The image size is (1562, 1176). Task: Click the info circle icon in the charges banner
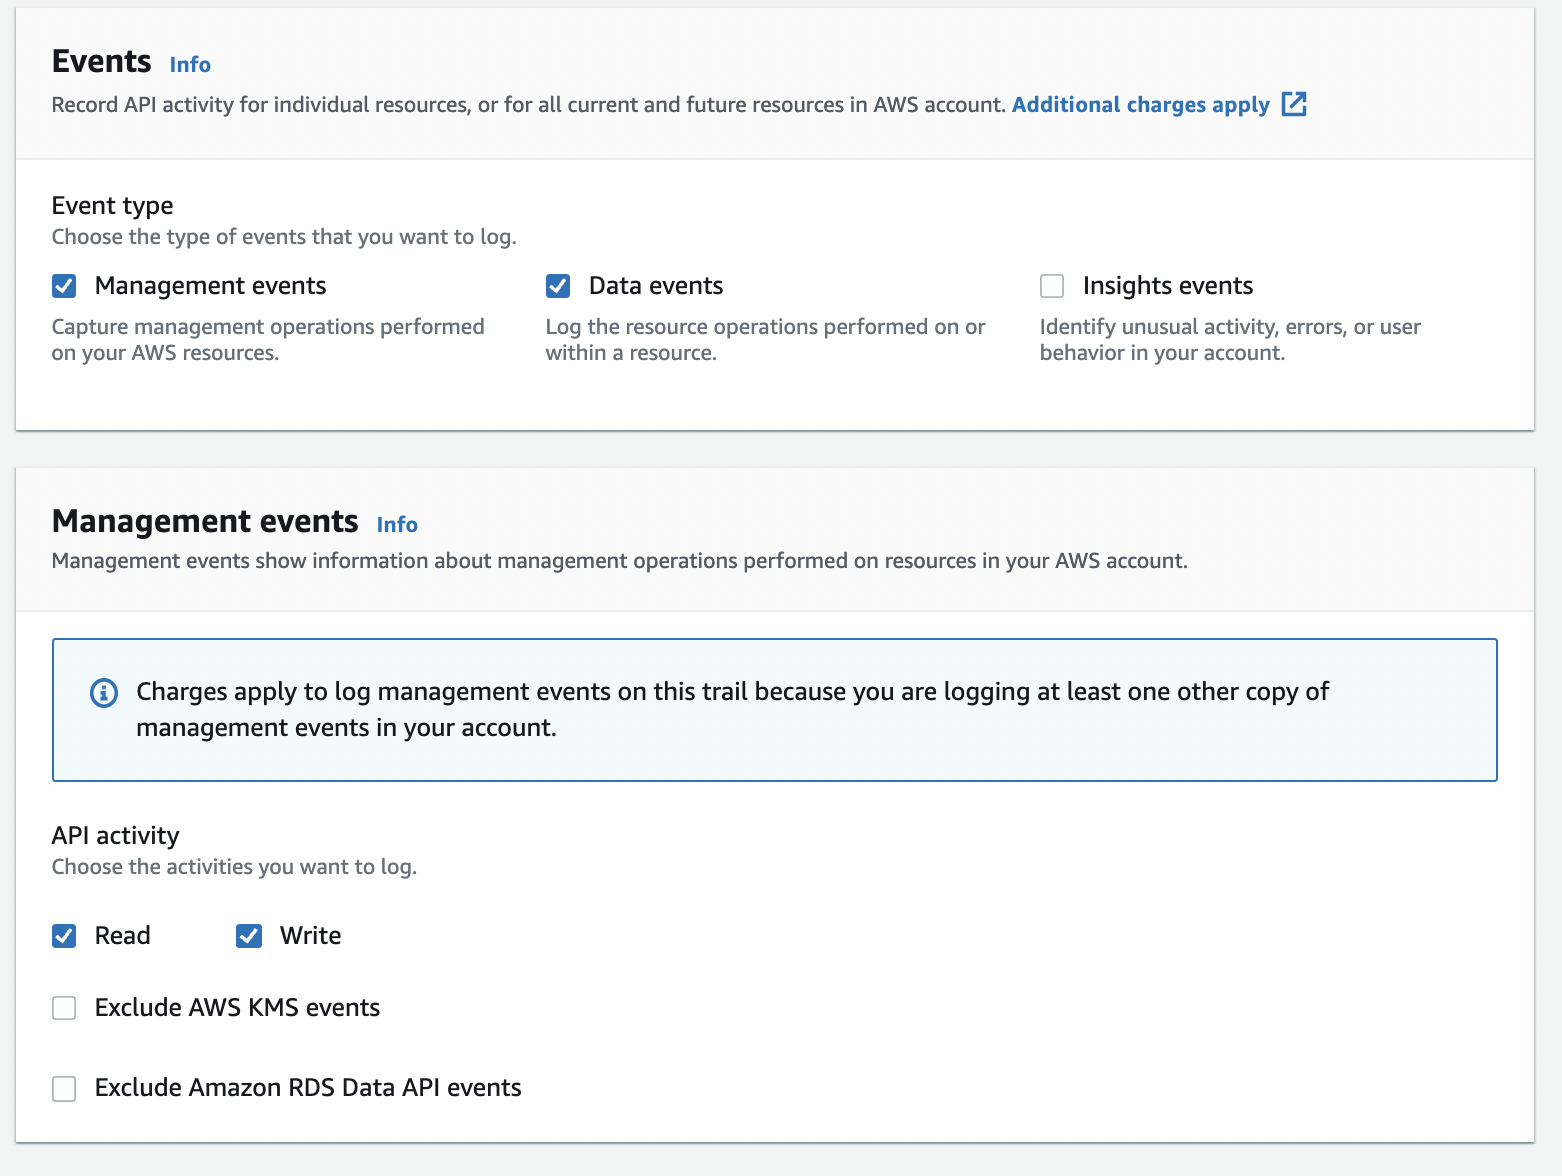(x=103, y=692)
